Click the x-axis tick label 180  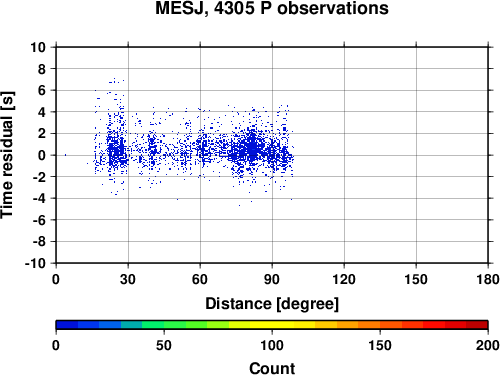(488, 279)
